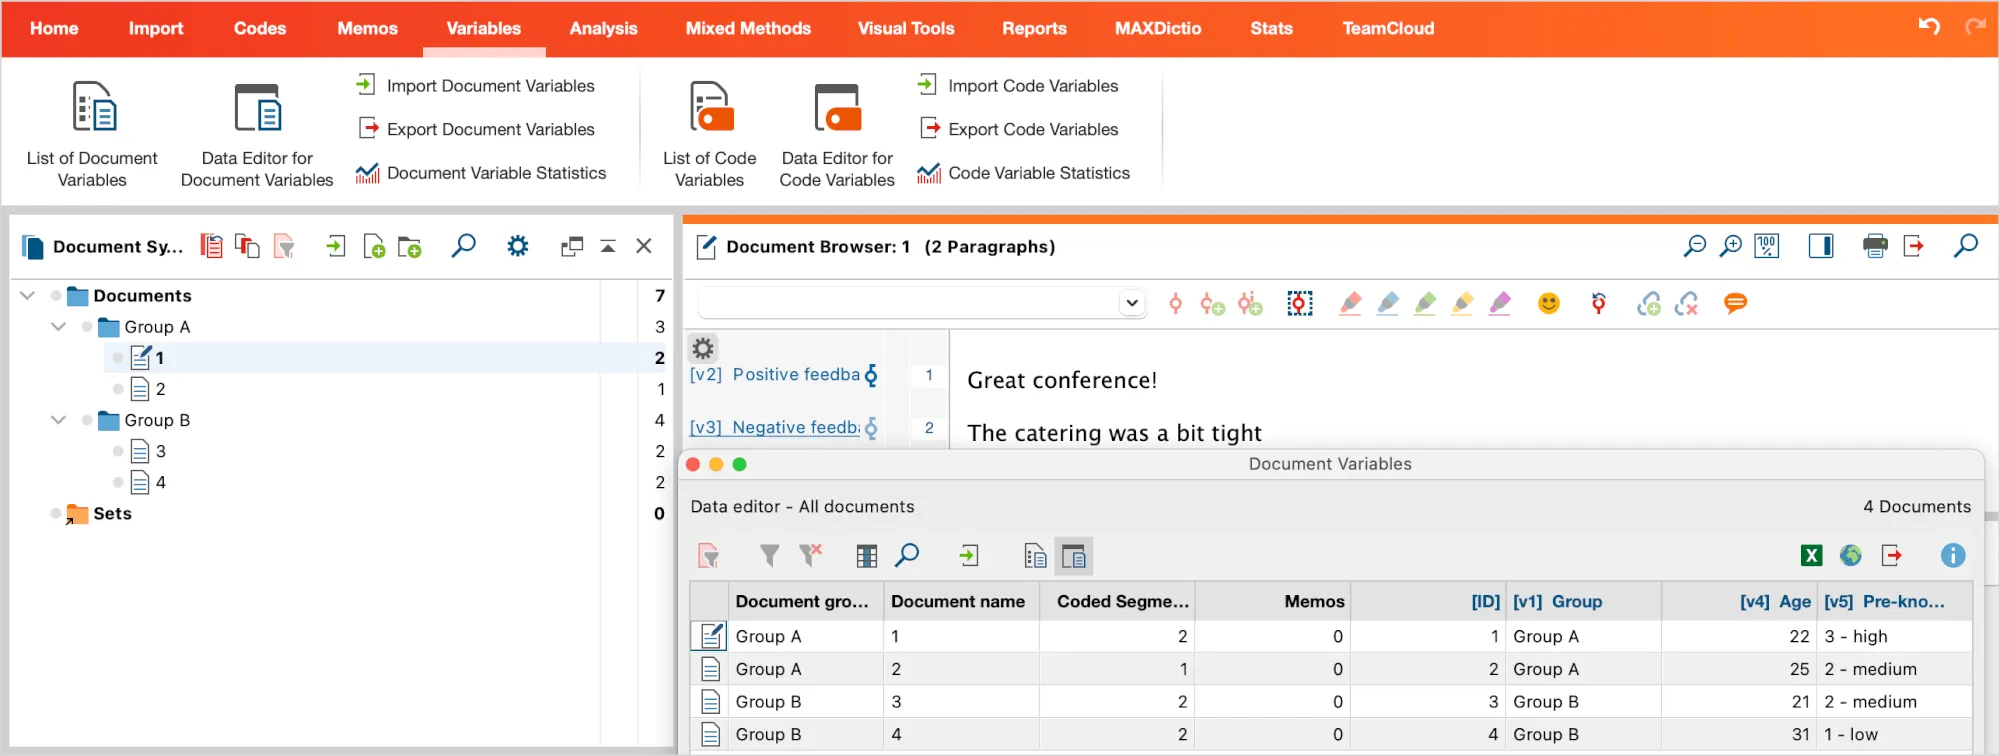Toggle activation circle for Group B folder

tap(87, 421)
